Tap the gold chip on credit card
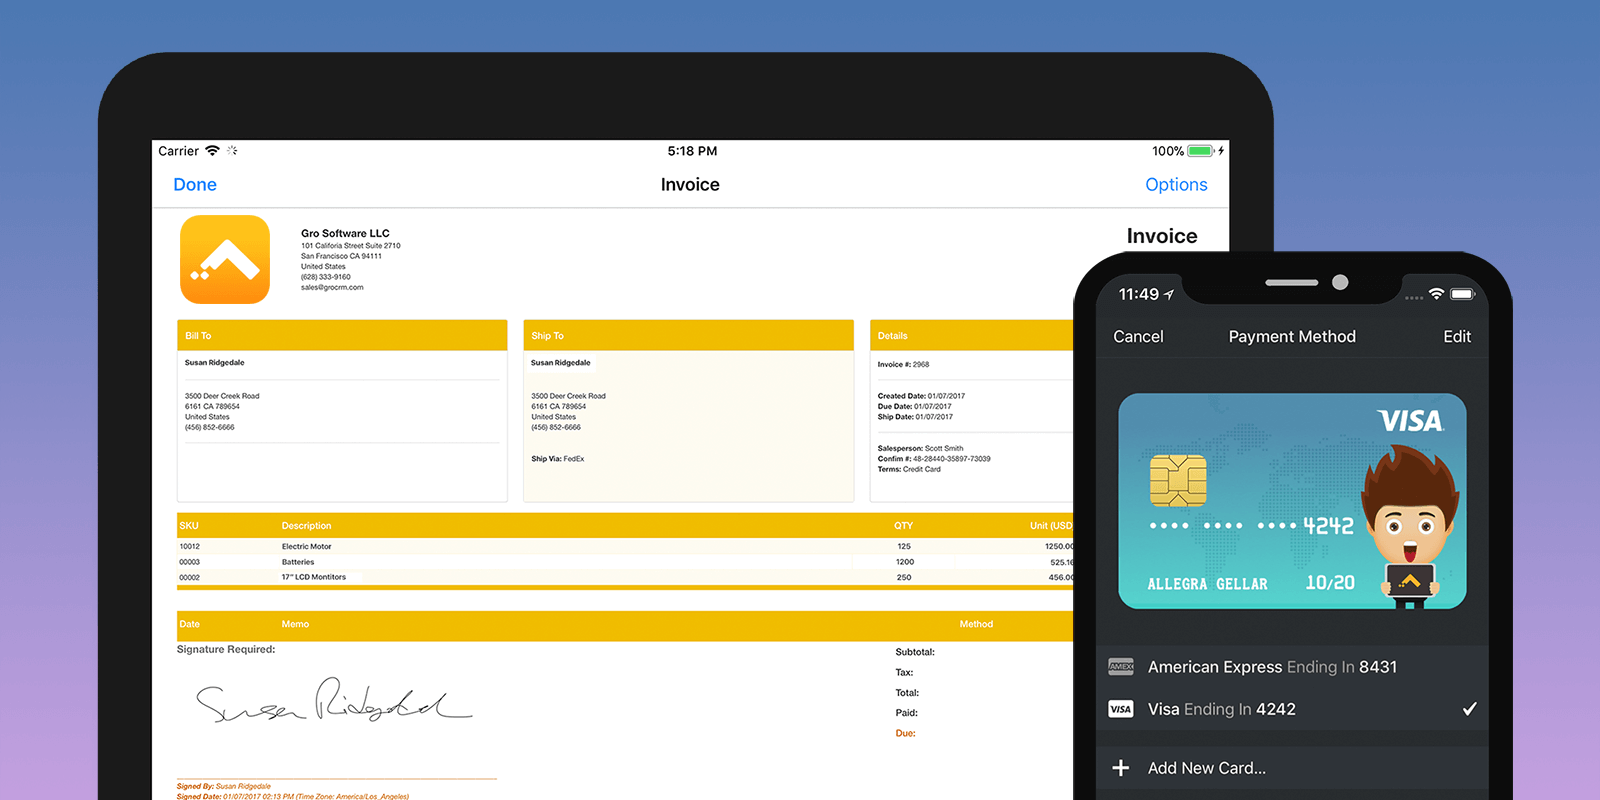Image resolution: width=1600 pixels, height=800 pixels. coord(1178,480)
